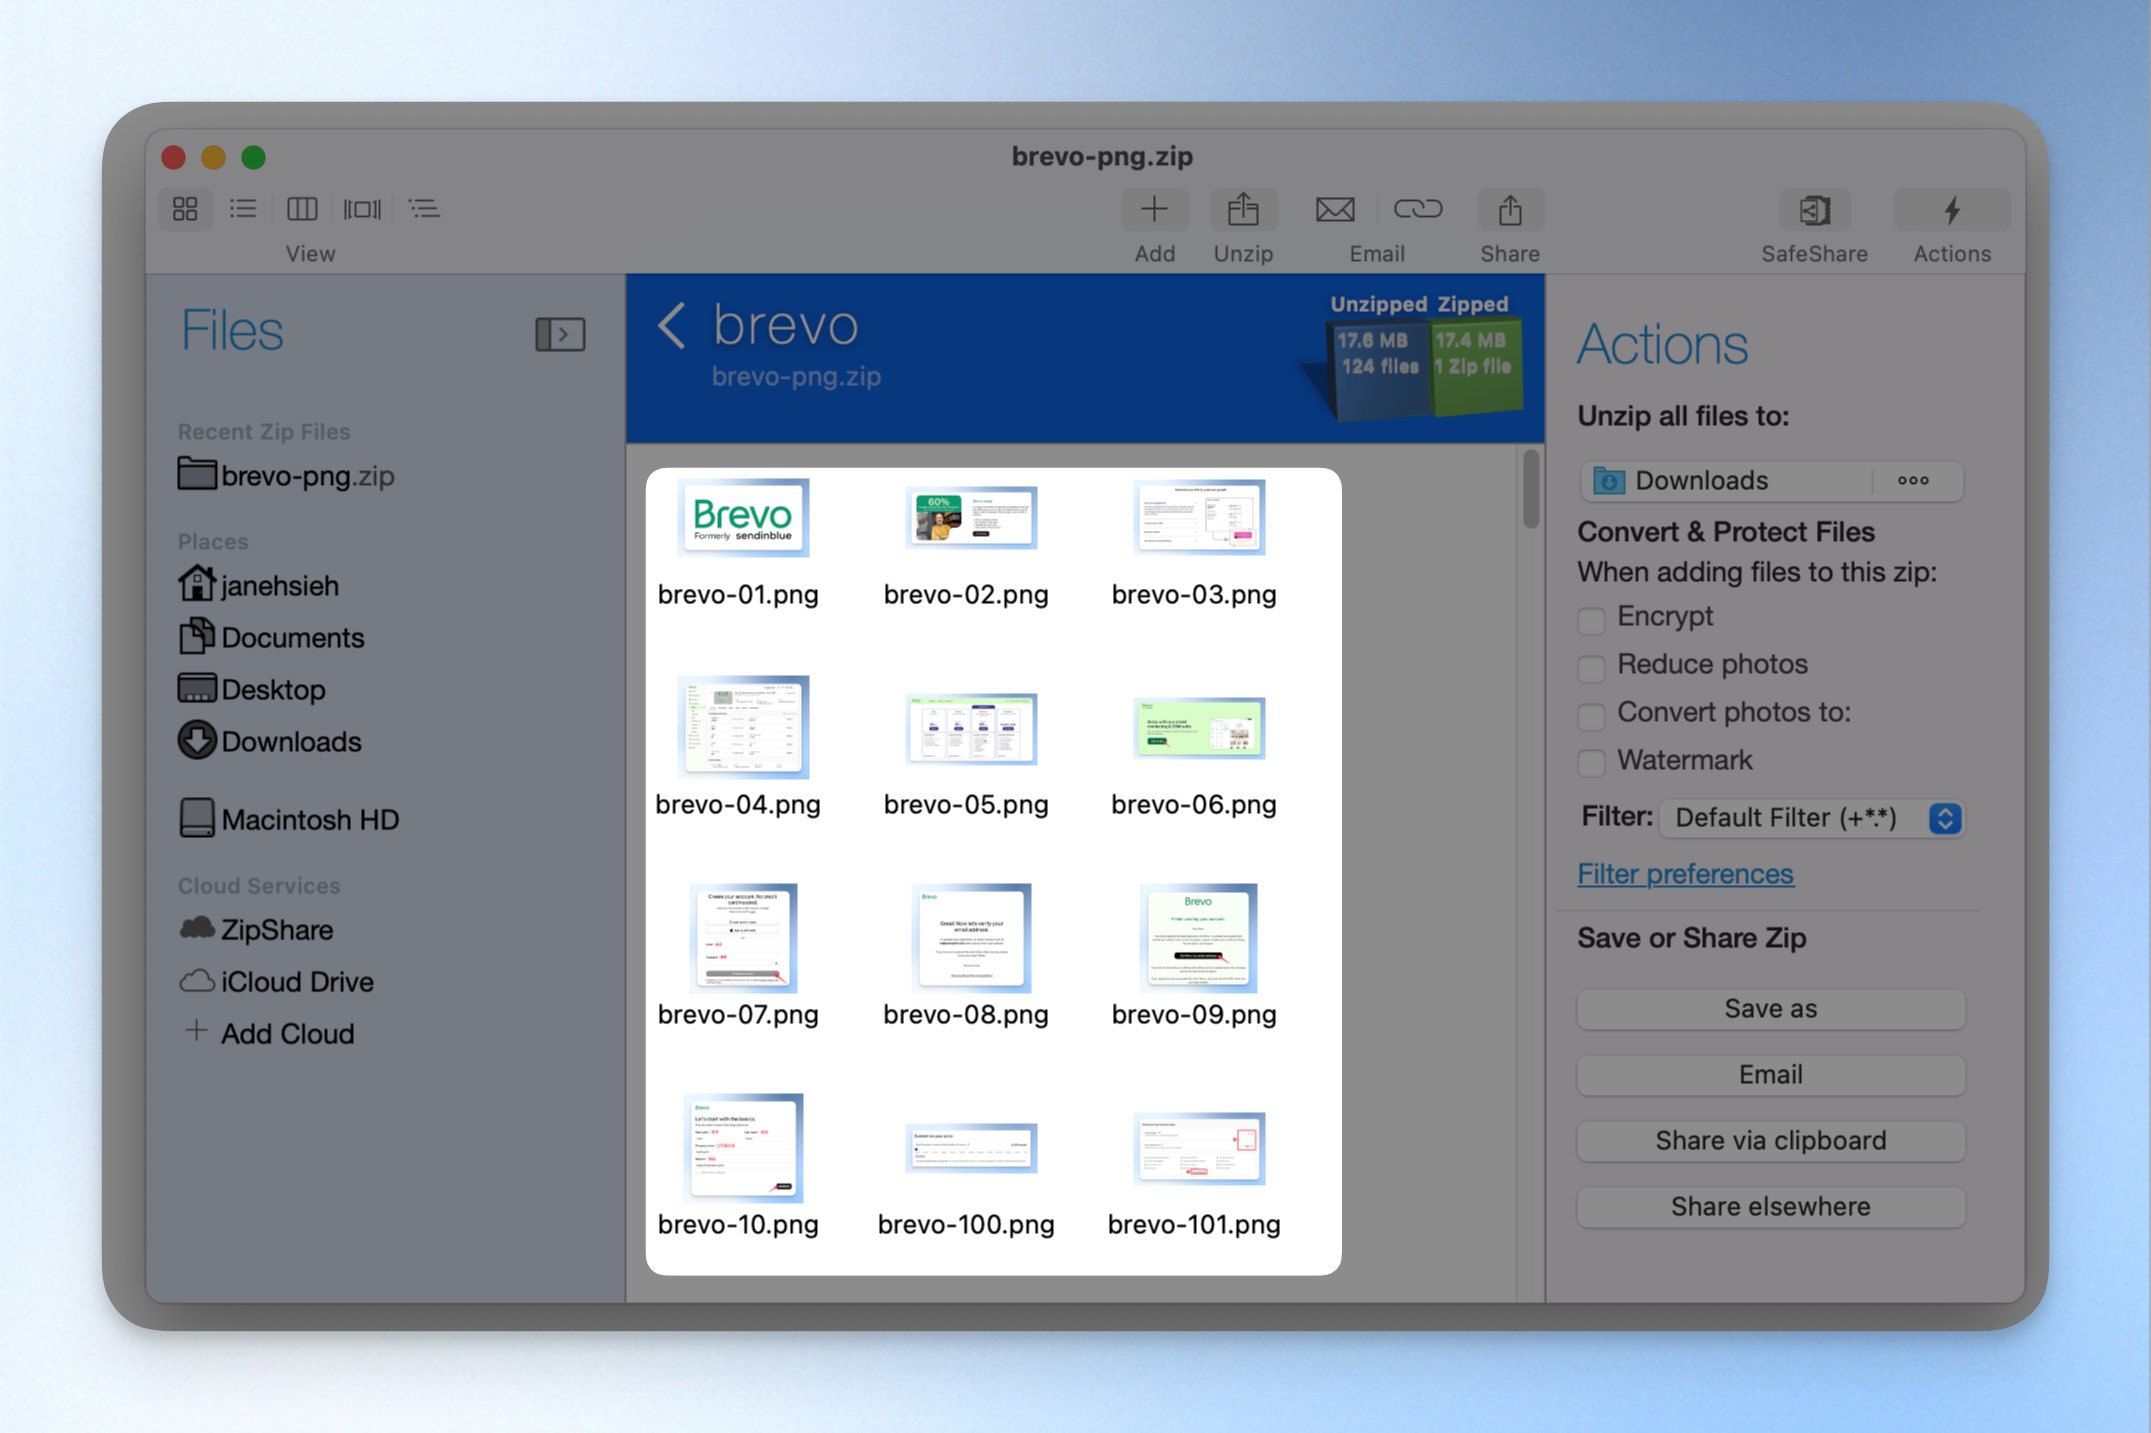
Task: Click the Add plus icon in toolbar
Action: click(x=1154, y=210)
